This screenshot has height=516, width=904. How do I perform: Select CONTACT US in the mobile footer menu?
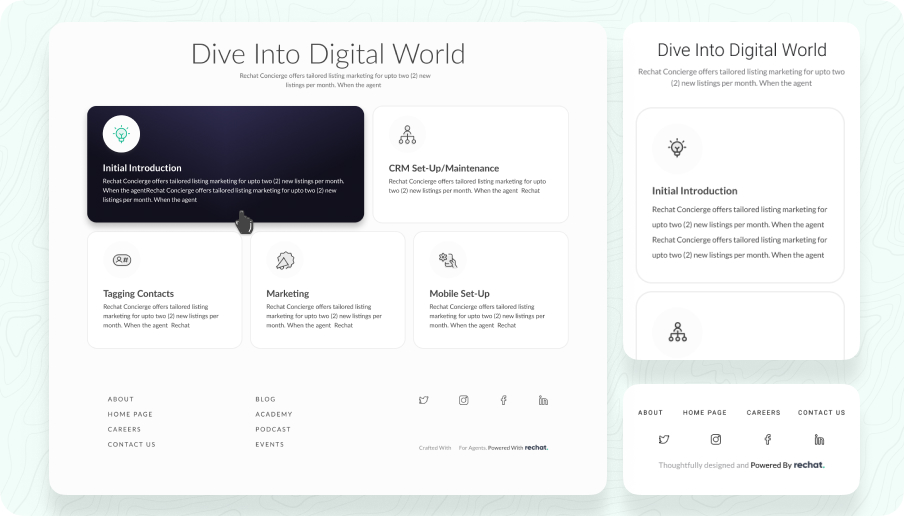pos(821,412)
